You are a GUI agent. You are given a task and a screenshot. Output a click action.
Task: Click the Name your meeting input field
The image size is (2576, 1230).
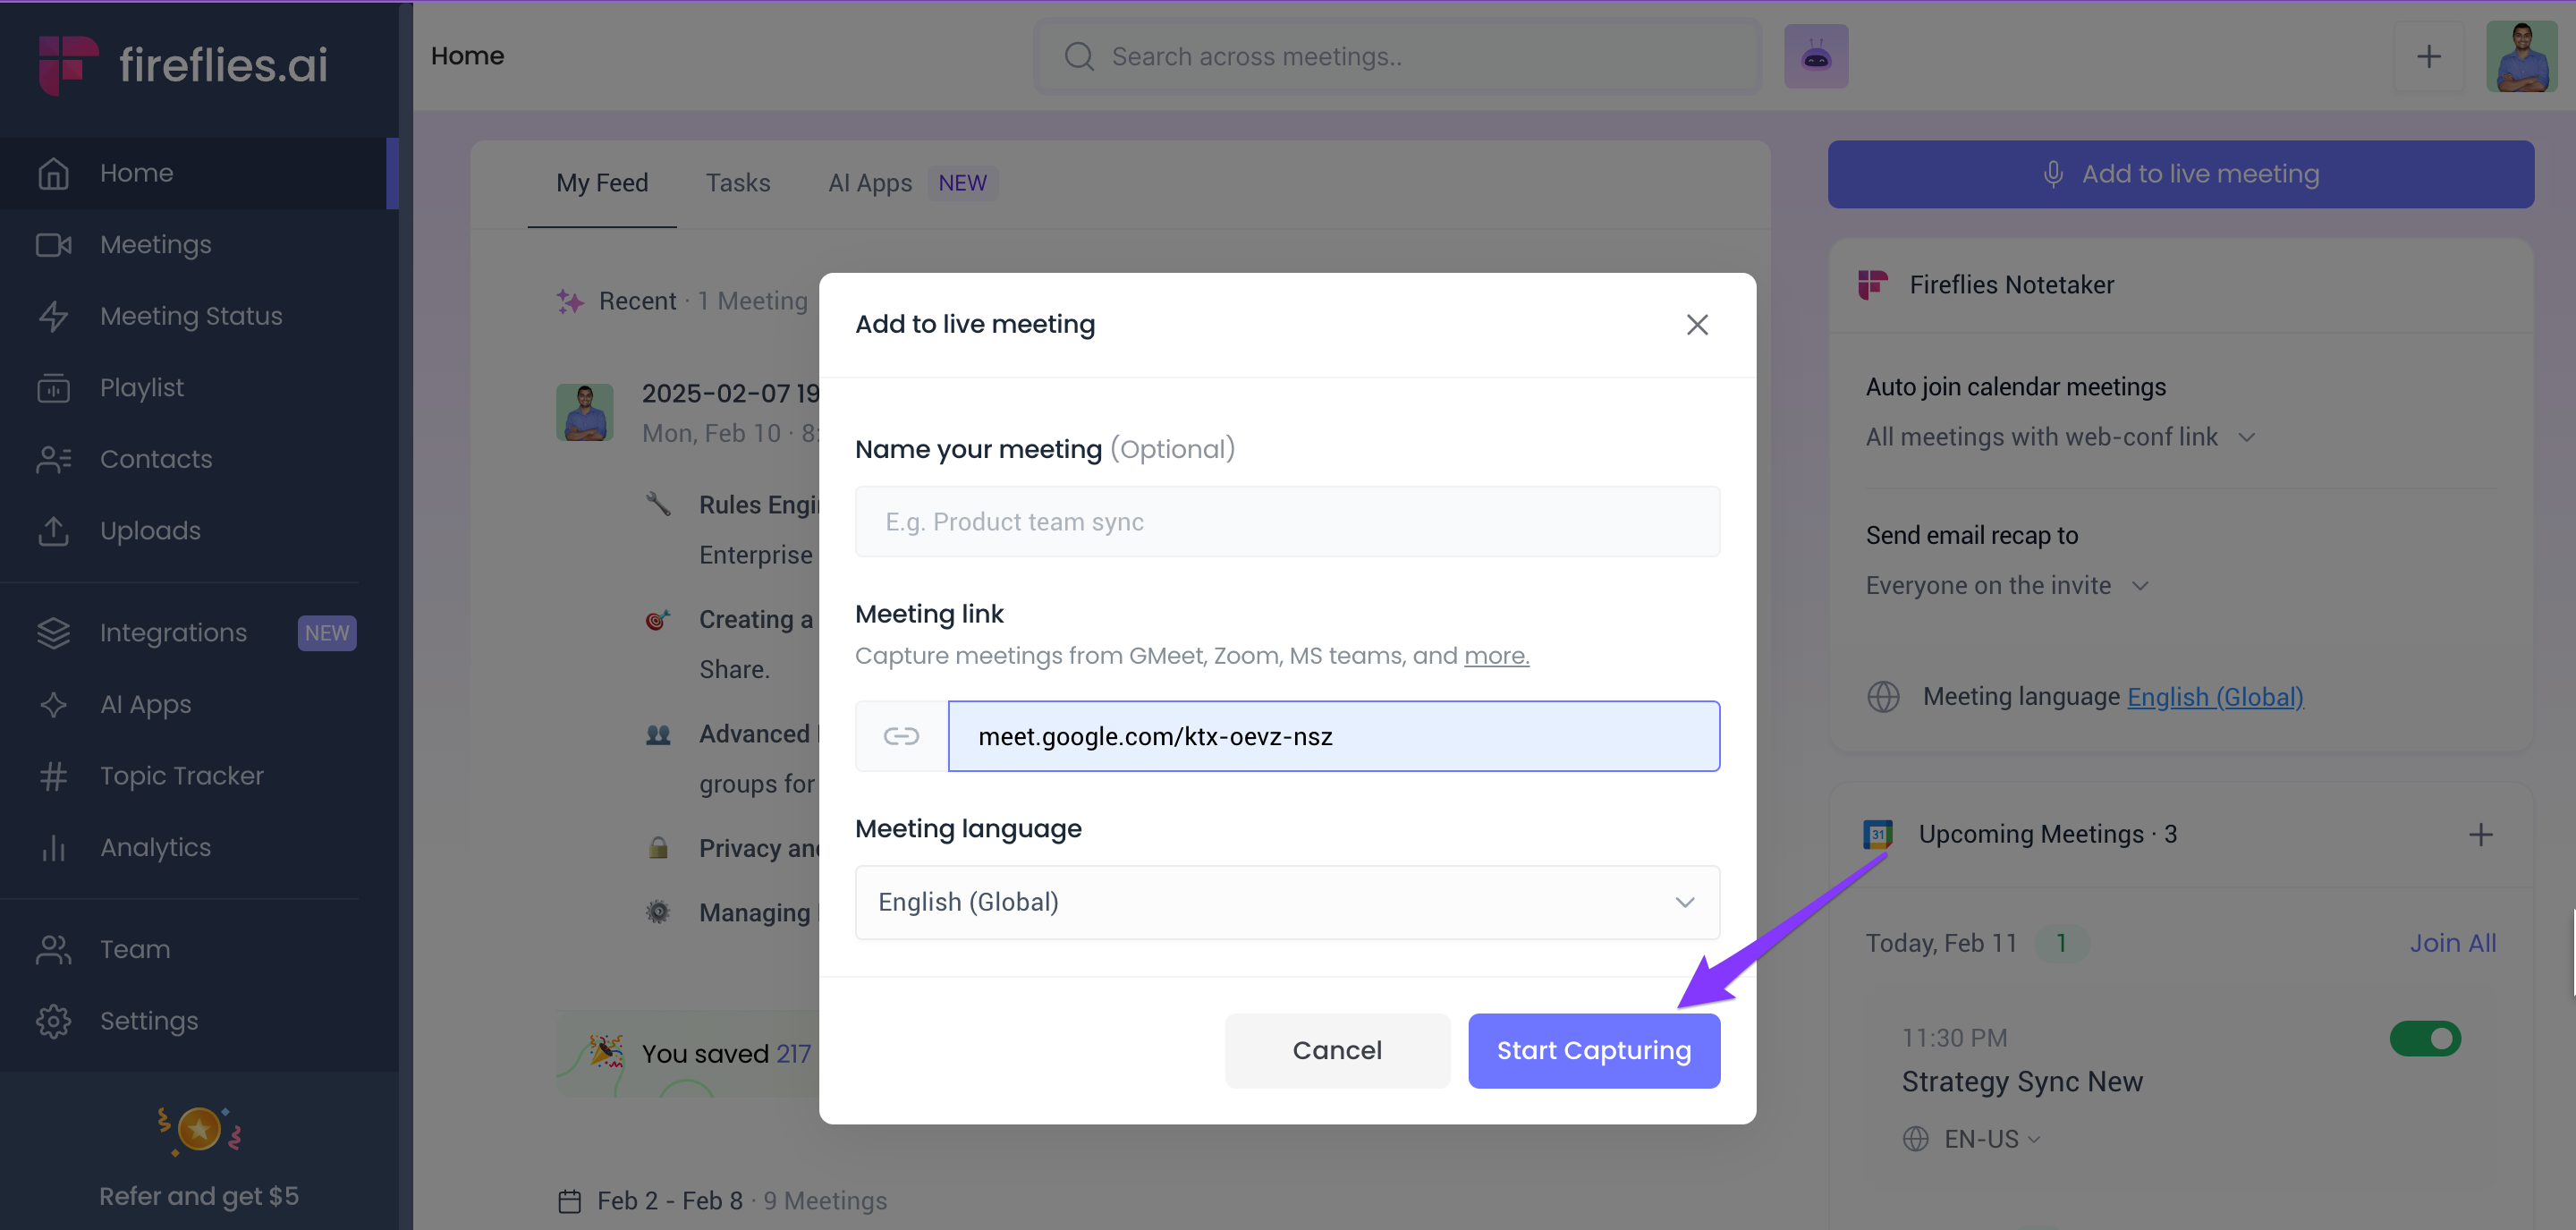pos(1287,522)
